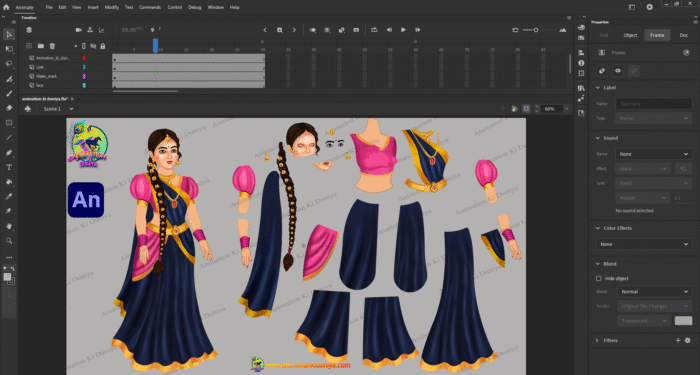
Task: Activate the Zoom magnifier tool
Action: click(9, 241)
